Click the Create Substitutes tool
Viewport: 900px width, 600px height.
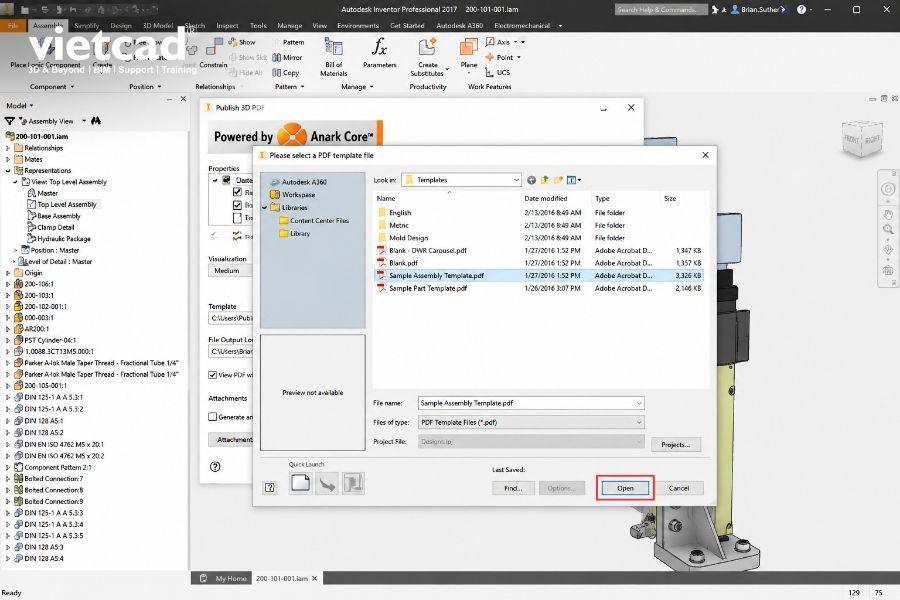[x=428, y=56]
